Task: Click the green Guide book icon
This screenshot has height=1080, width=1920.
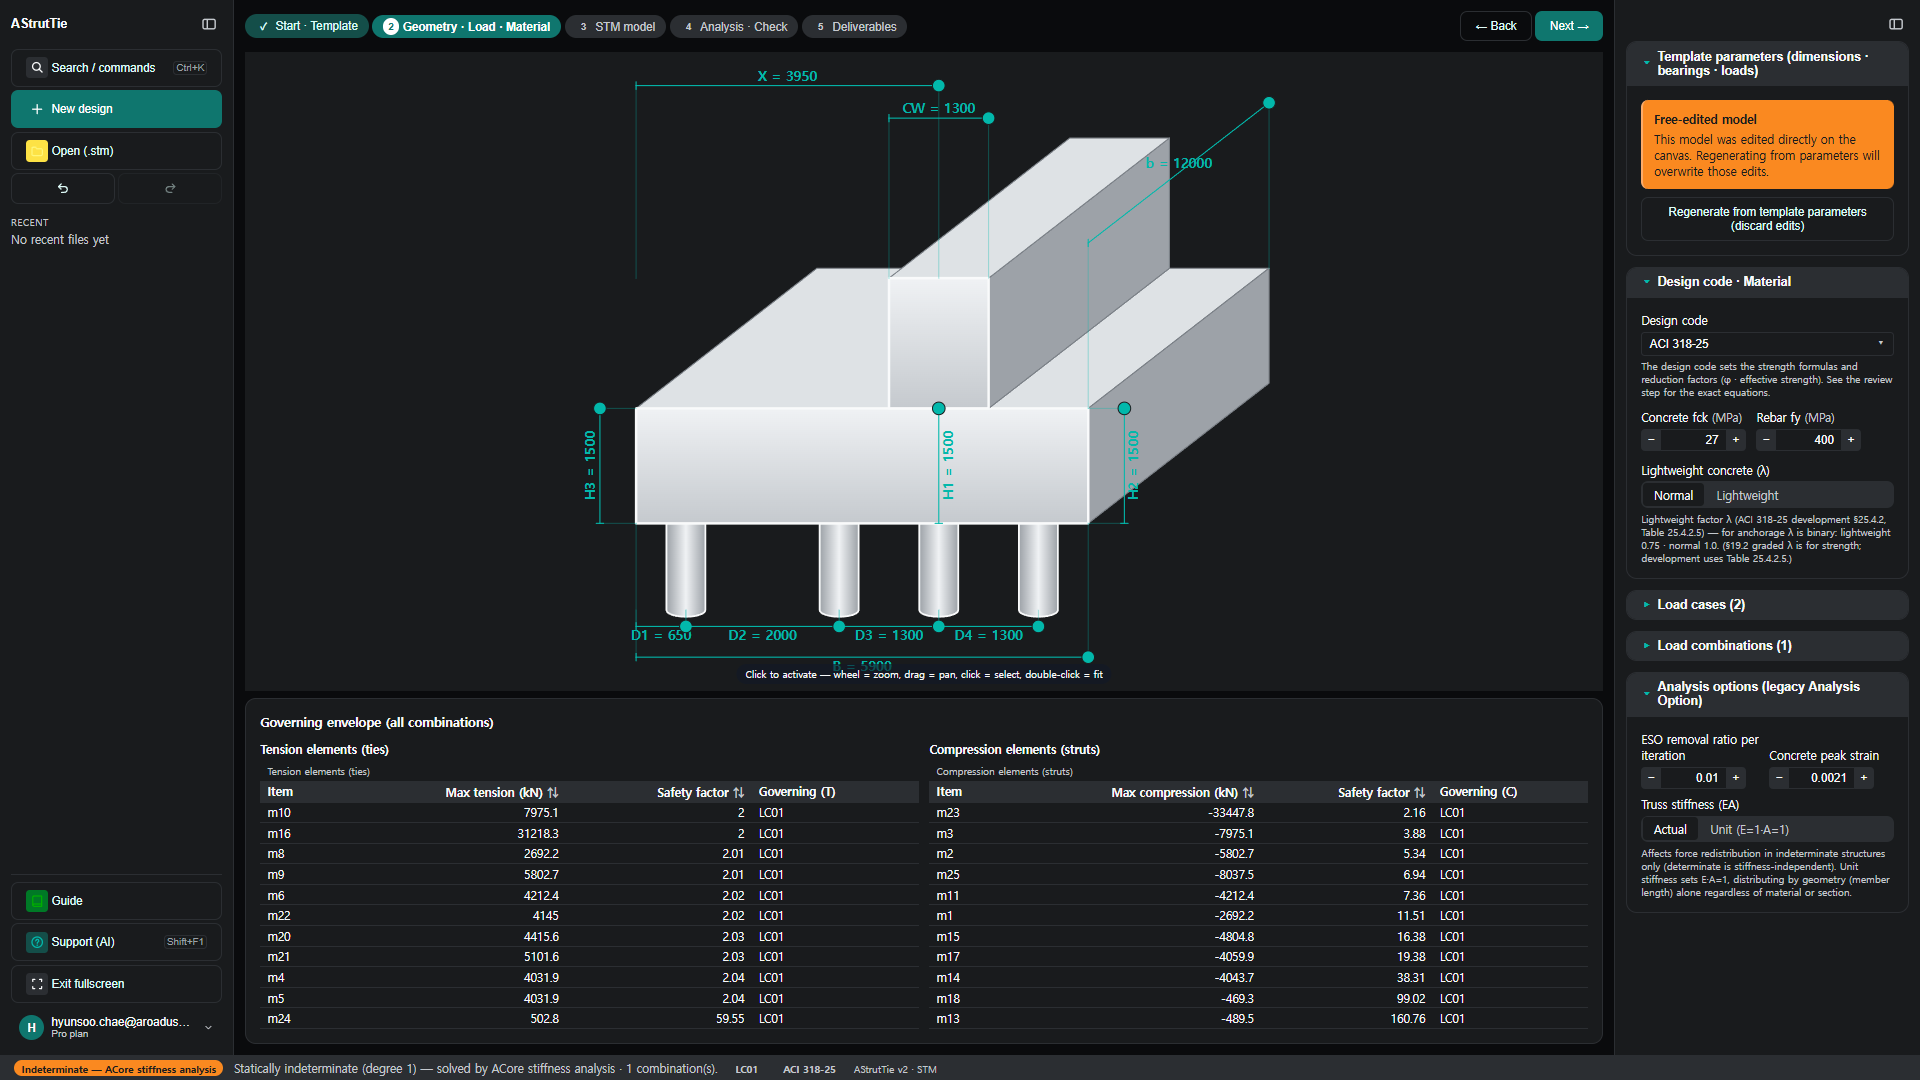Action: tap(37, 901)
